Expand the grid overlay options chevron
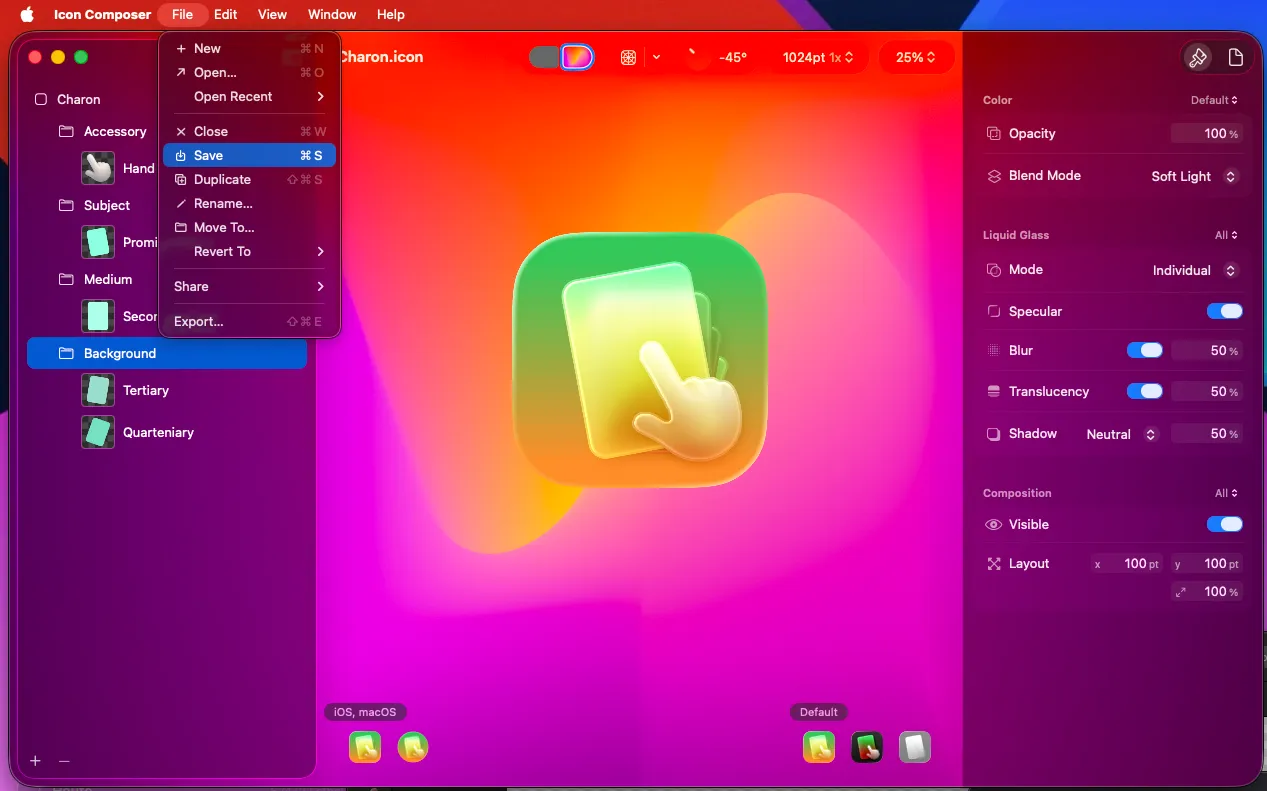The width and height of the screenshot is (1267, 791). pyautogui.click(x=656, y=58)
